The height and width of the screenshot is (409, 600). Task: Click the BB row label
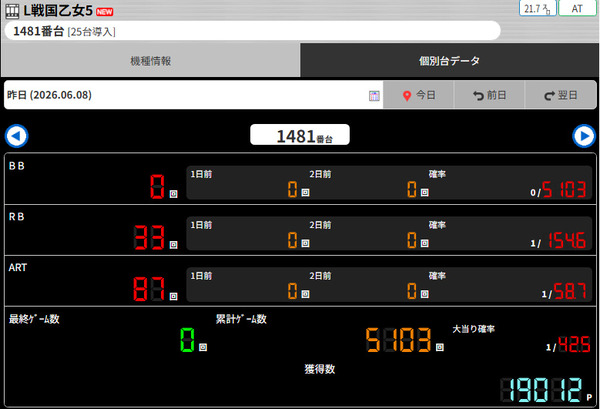(17, 166)
